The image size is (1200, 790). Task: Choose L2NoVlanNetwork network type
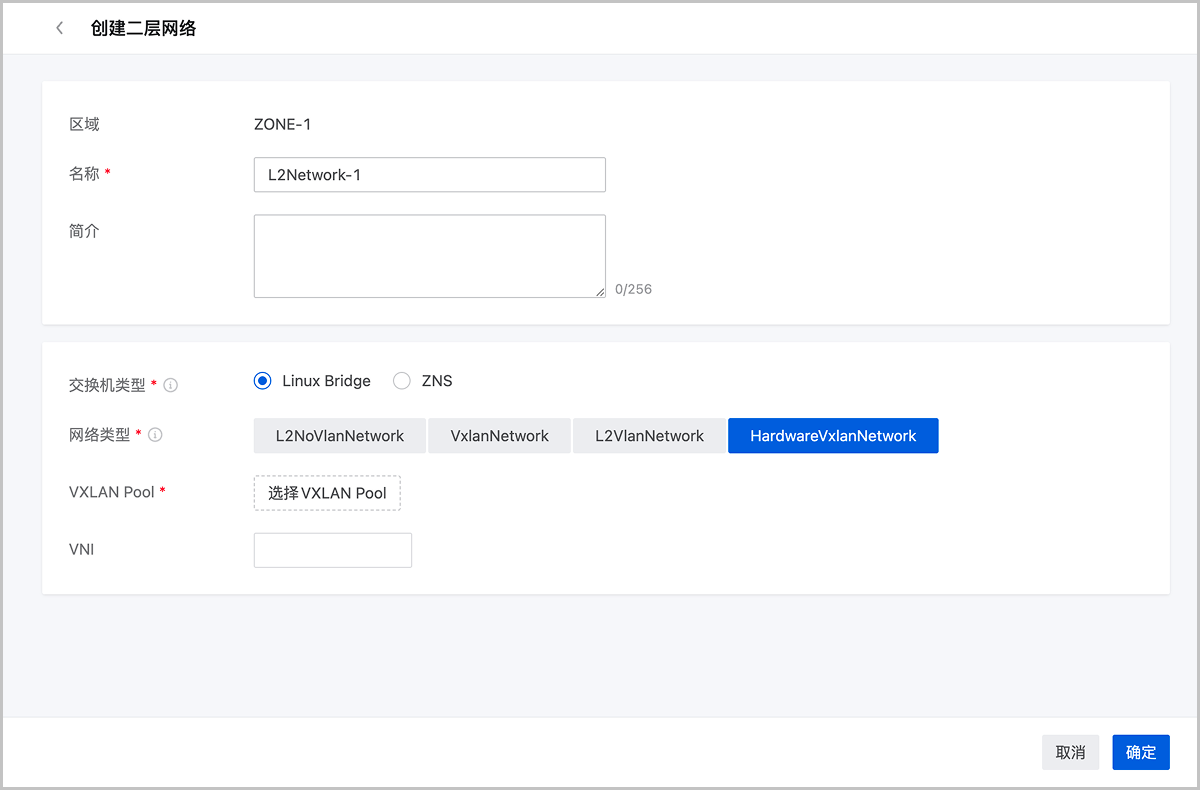tap(340, 436)
